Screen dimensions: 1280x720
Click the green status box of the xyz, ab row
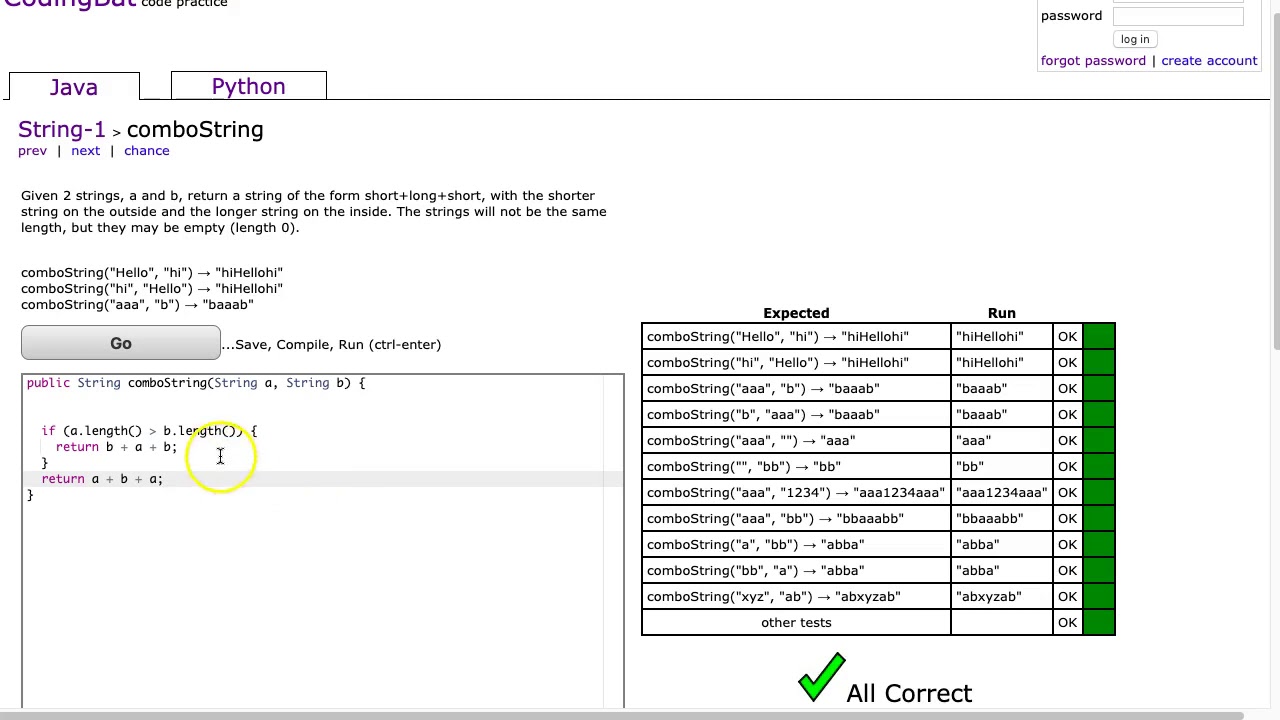[x=1098, y=597]
